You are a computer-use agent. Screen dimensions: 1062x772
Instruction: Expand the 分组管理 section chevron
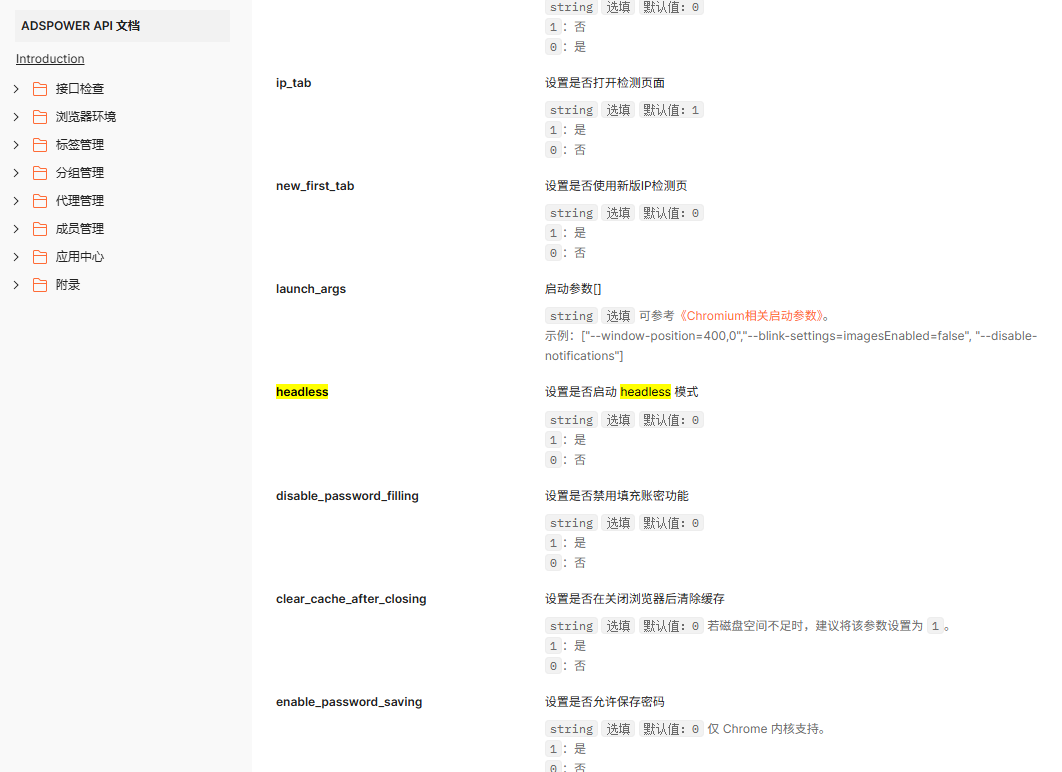point(16,173)
